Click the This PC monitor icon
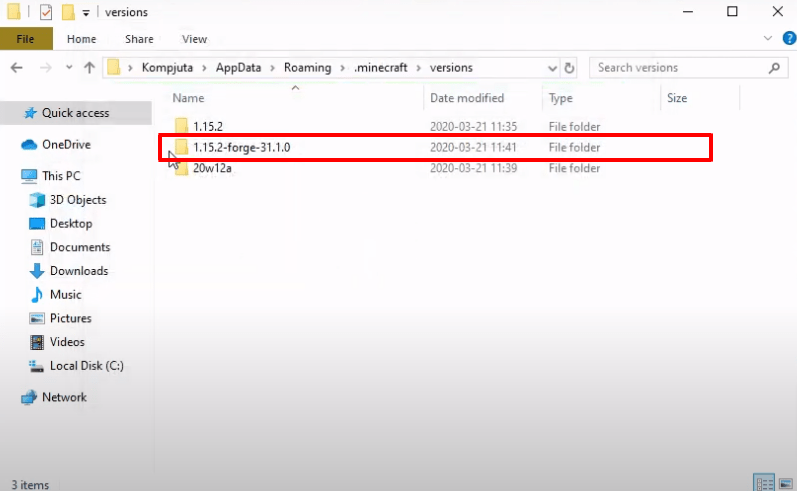 point(29,176)
